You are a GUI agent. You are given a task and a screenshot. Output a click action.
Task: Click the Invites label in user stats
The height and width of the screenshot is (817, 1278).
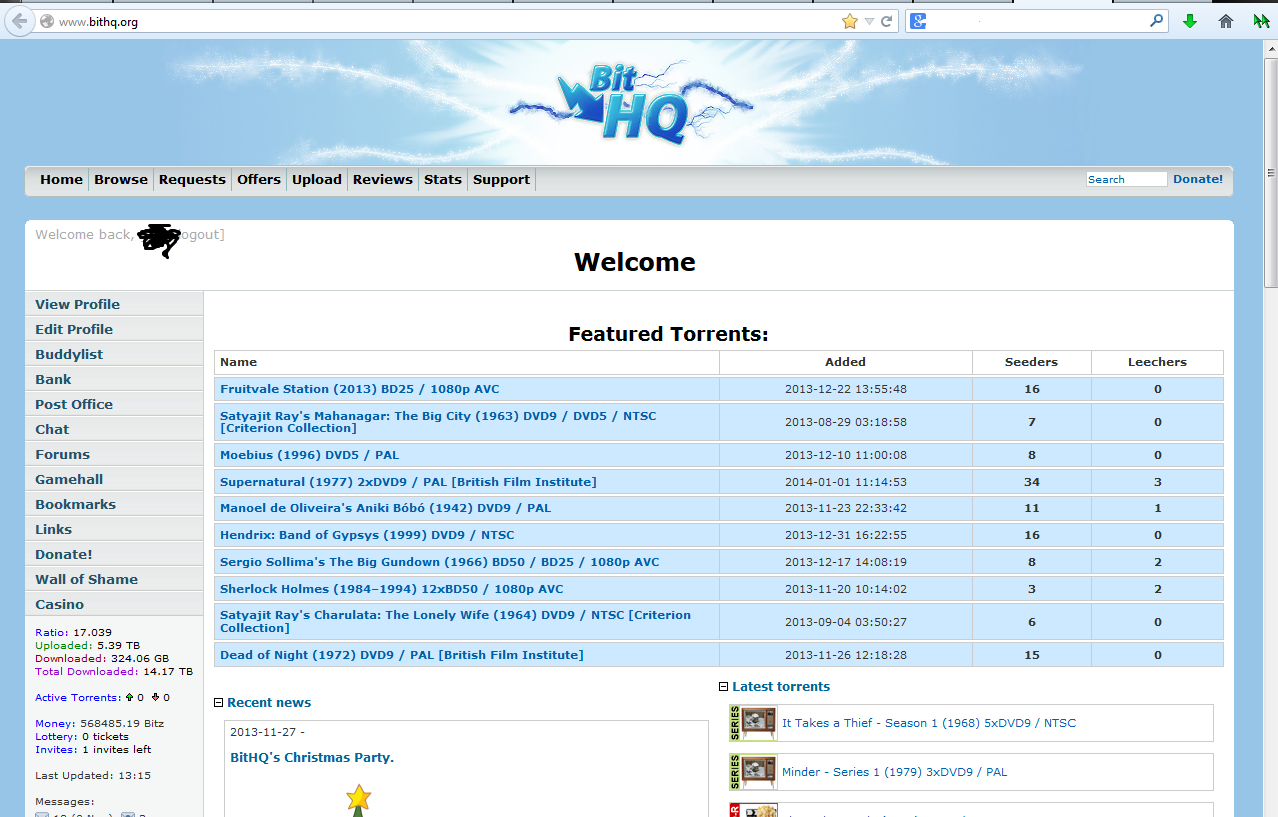(x=55, y=750)
